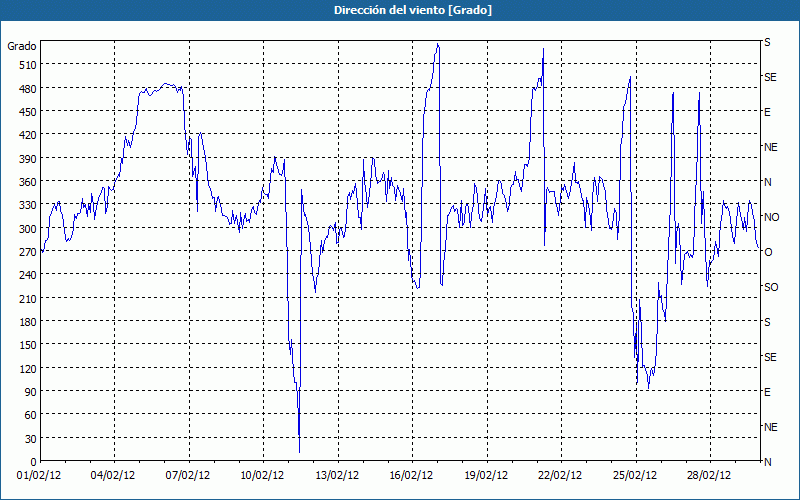This screenshot has height=500, width=800.
Task: Click the "Grado" y-axis unit label
Action: coord(22,46)
